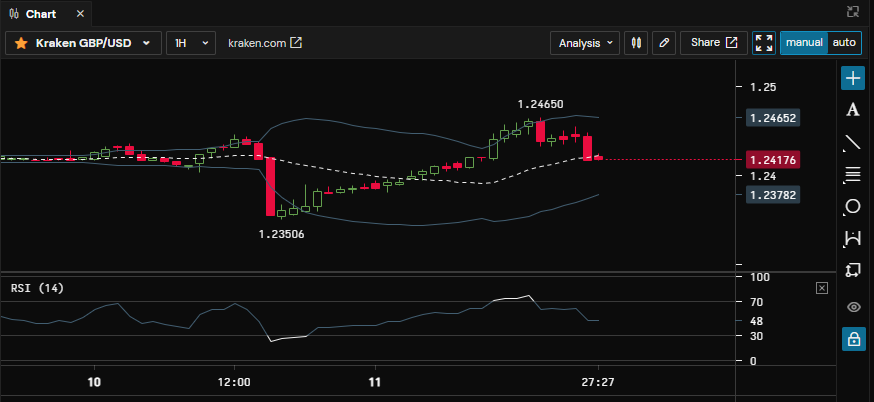Click the date 11 on time axis
874x402 pixels.
pos(376,383)
